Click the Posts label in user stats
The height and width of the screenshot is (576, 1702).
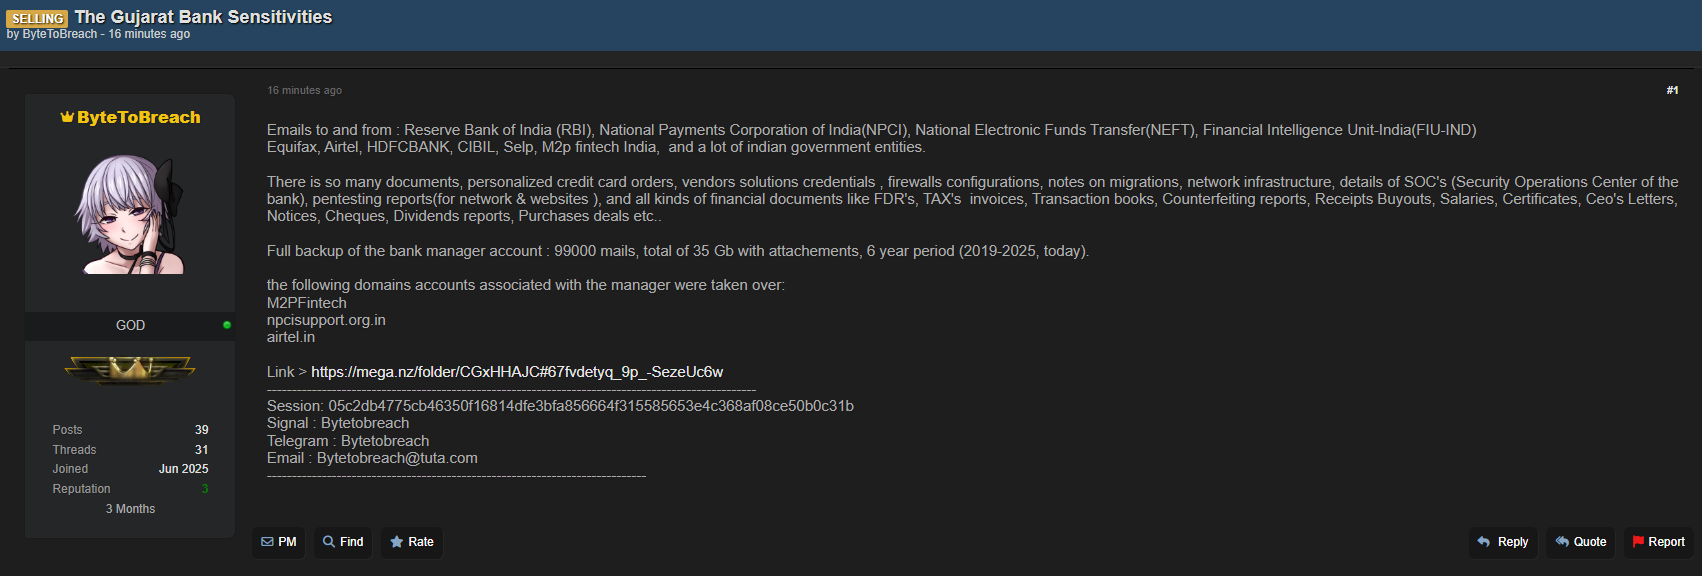coord(68,430)
